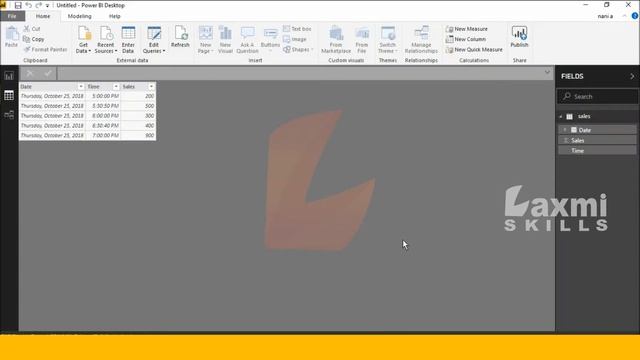Screen dimensions: 640x360
Task: Collapse the Fields pane
Action: [632, 76]
